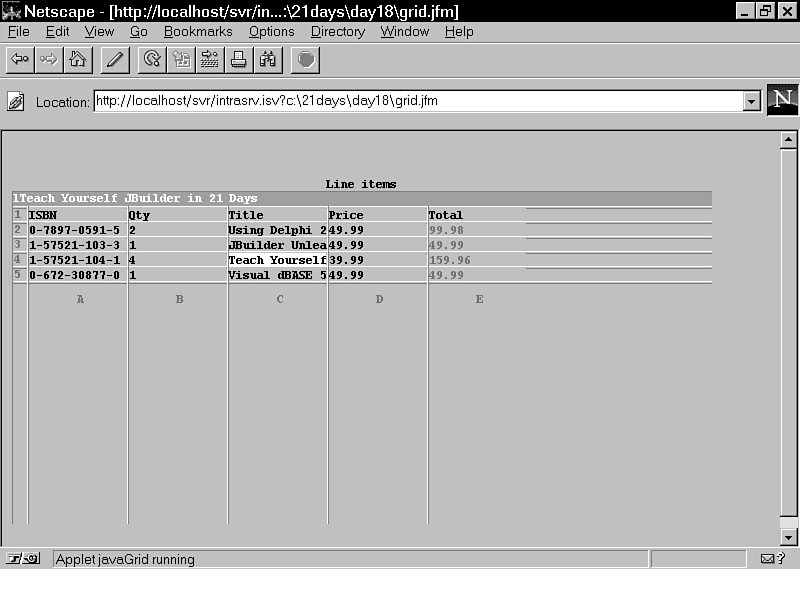This screenshot has width=800, height=600.
Task: Click row number 4 header
Action: (x=18, y=260)
